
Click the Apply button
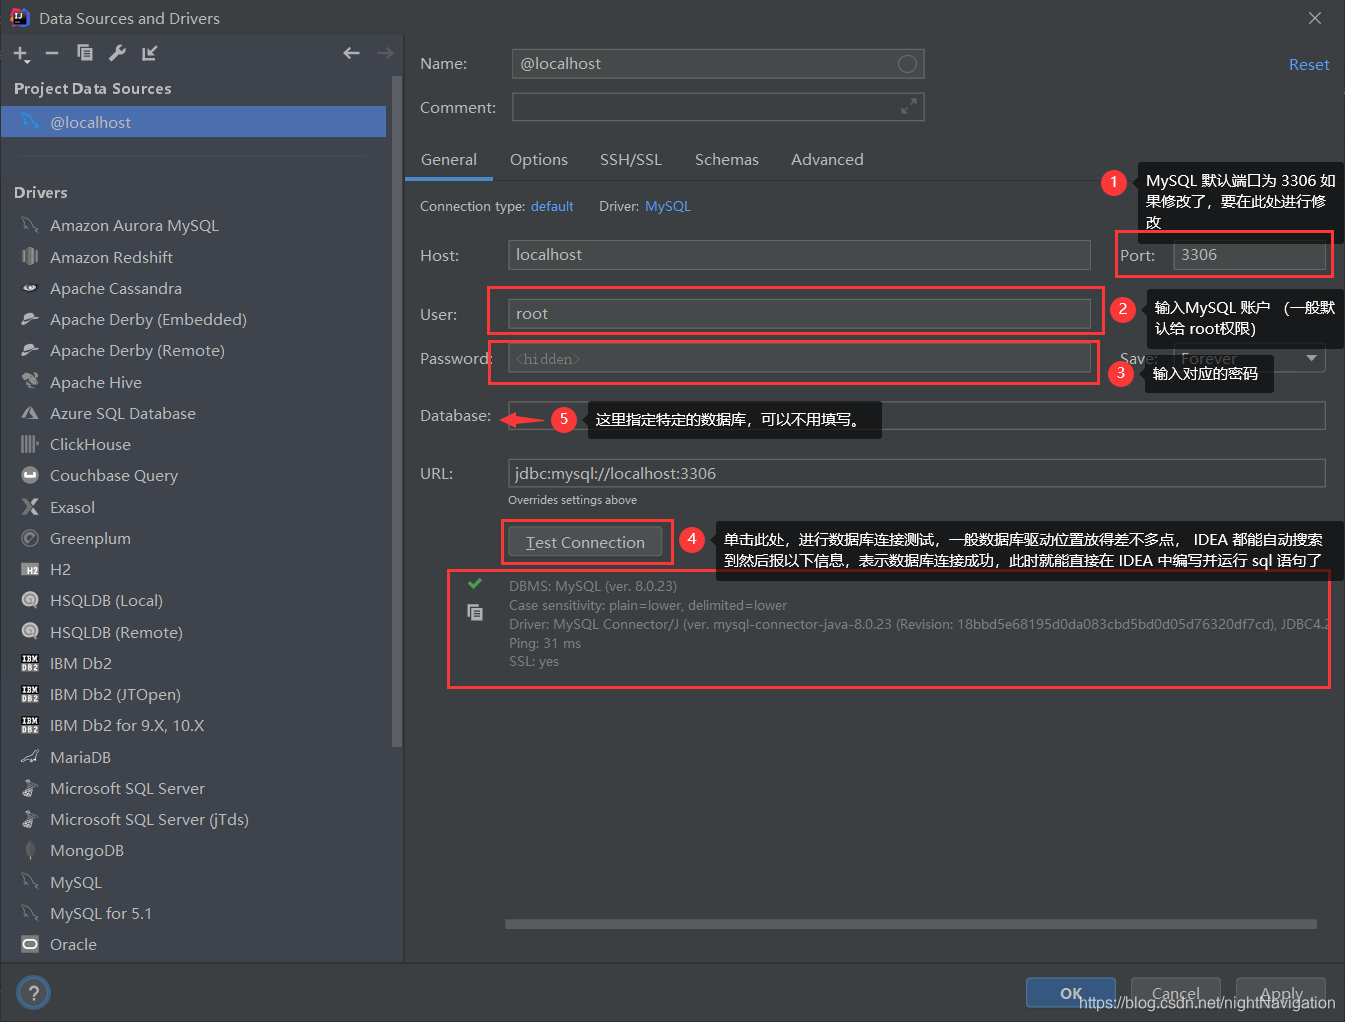coord(1281,993)
